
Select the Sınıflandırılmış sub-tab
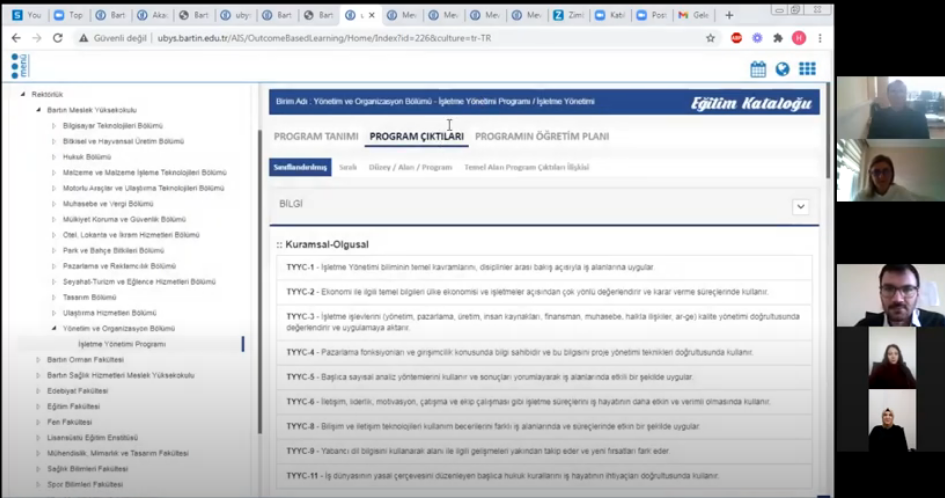click(301, 167)
